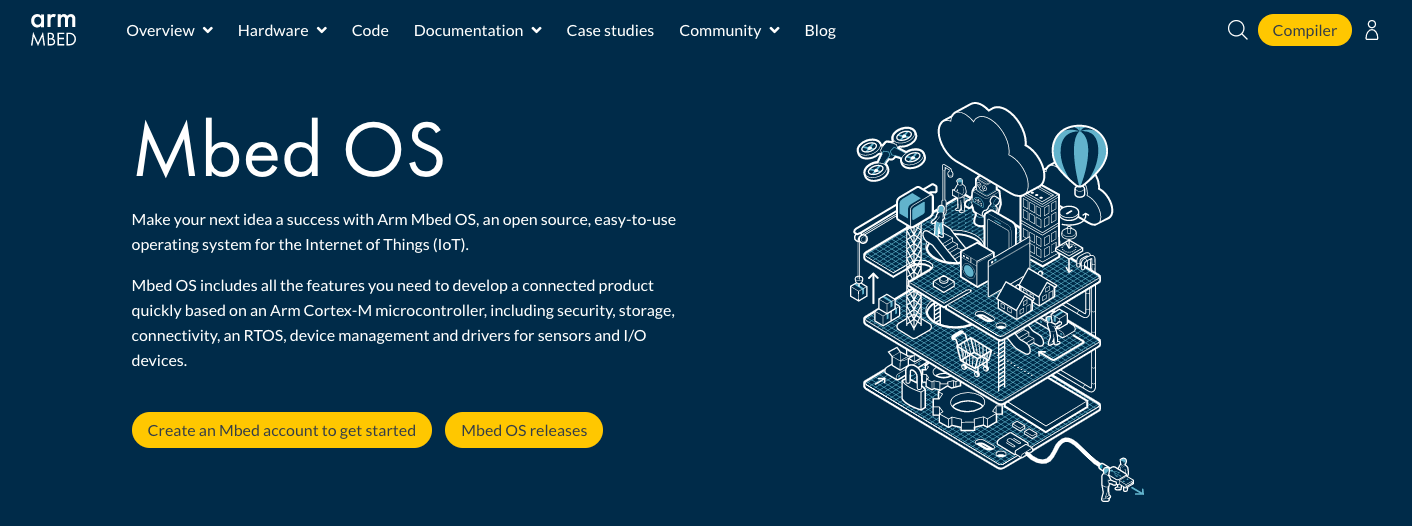Open the Case studies page
The image size is (1412, 526).
coord(610,30)
